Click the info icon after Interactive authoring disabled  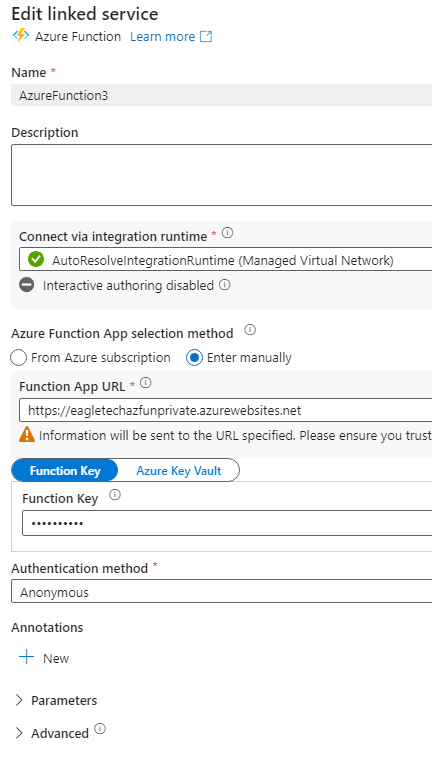(x=225, y=285)
